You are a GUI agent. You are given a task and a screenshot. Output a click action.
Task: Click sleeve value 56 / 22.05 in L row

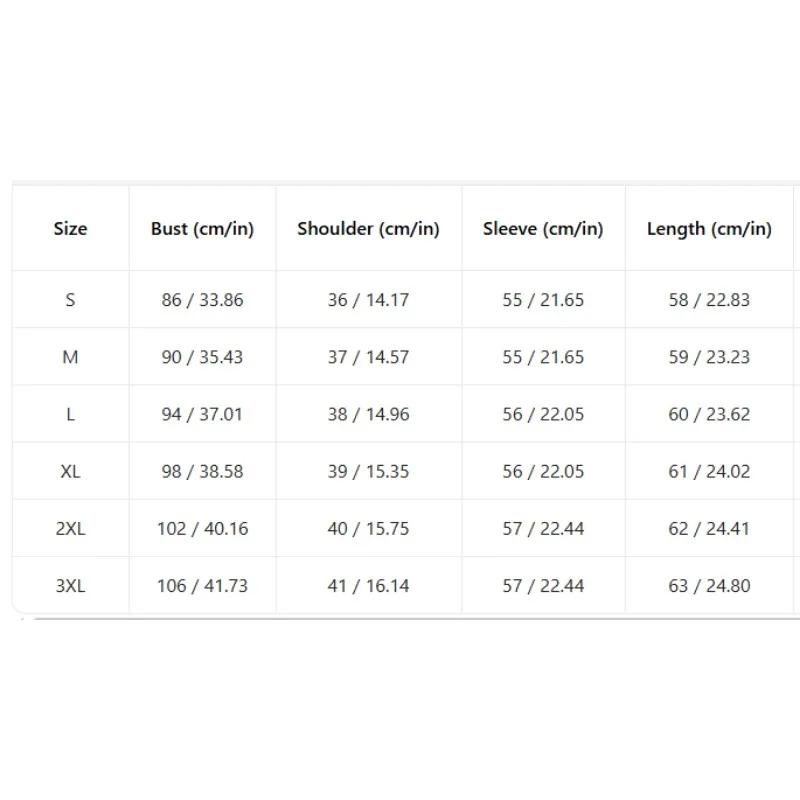point(543,414)
